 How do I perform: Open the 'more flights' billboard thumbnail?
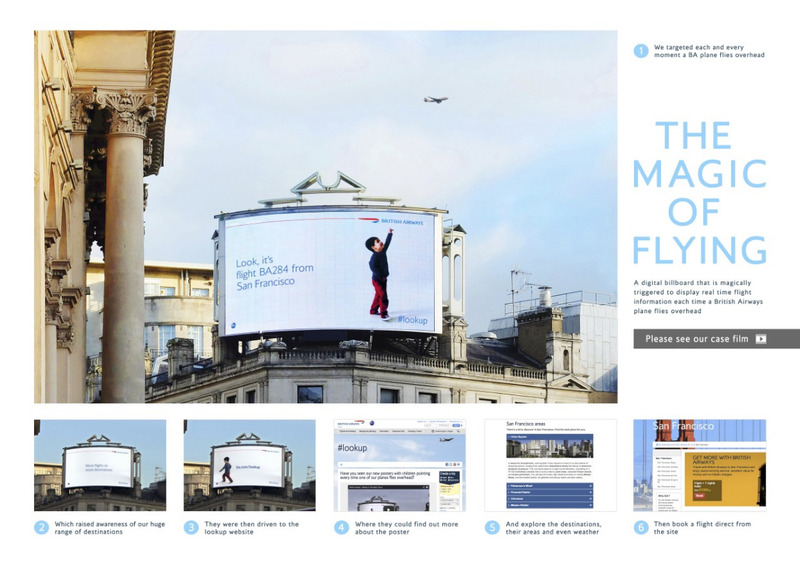[x=100, y=465]
